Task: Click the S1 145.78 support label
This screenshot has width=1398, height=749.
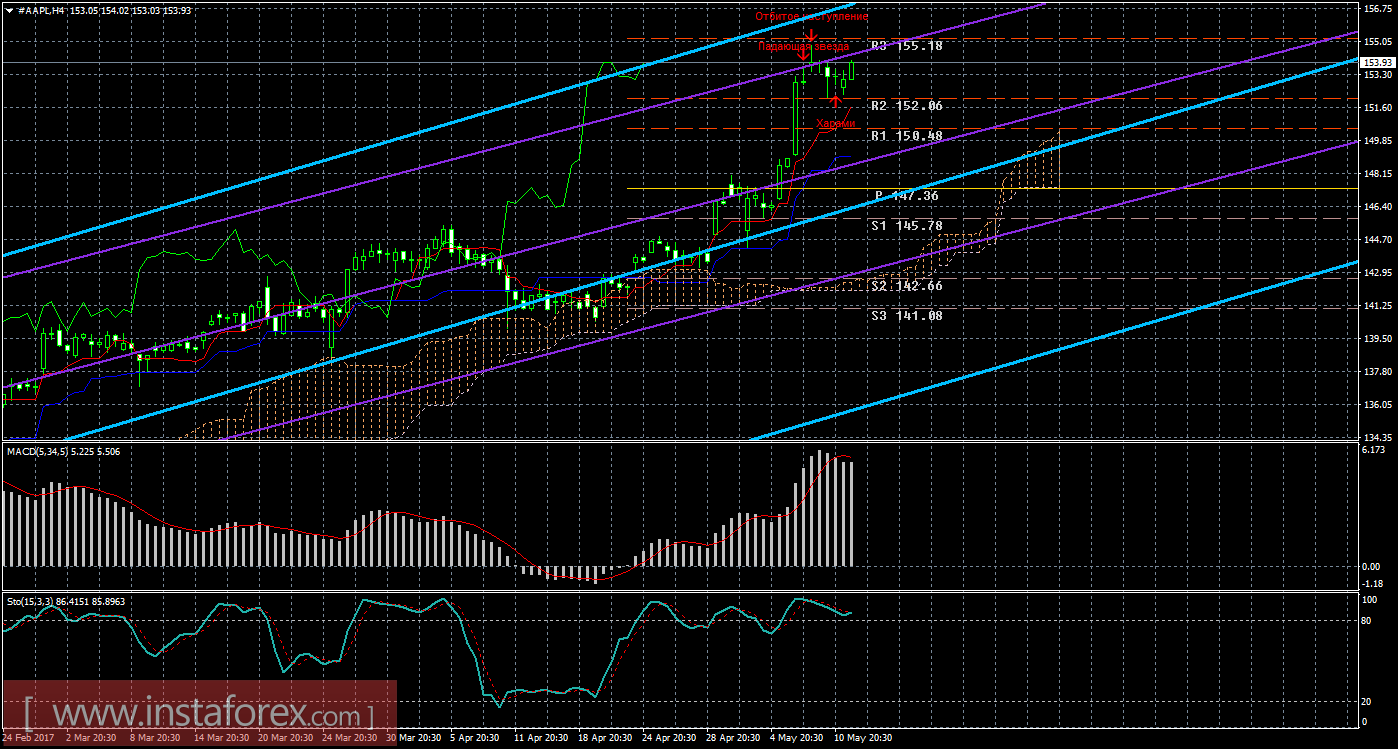Action: pyautogui.click(x=907, y=226)
